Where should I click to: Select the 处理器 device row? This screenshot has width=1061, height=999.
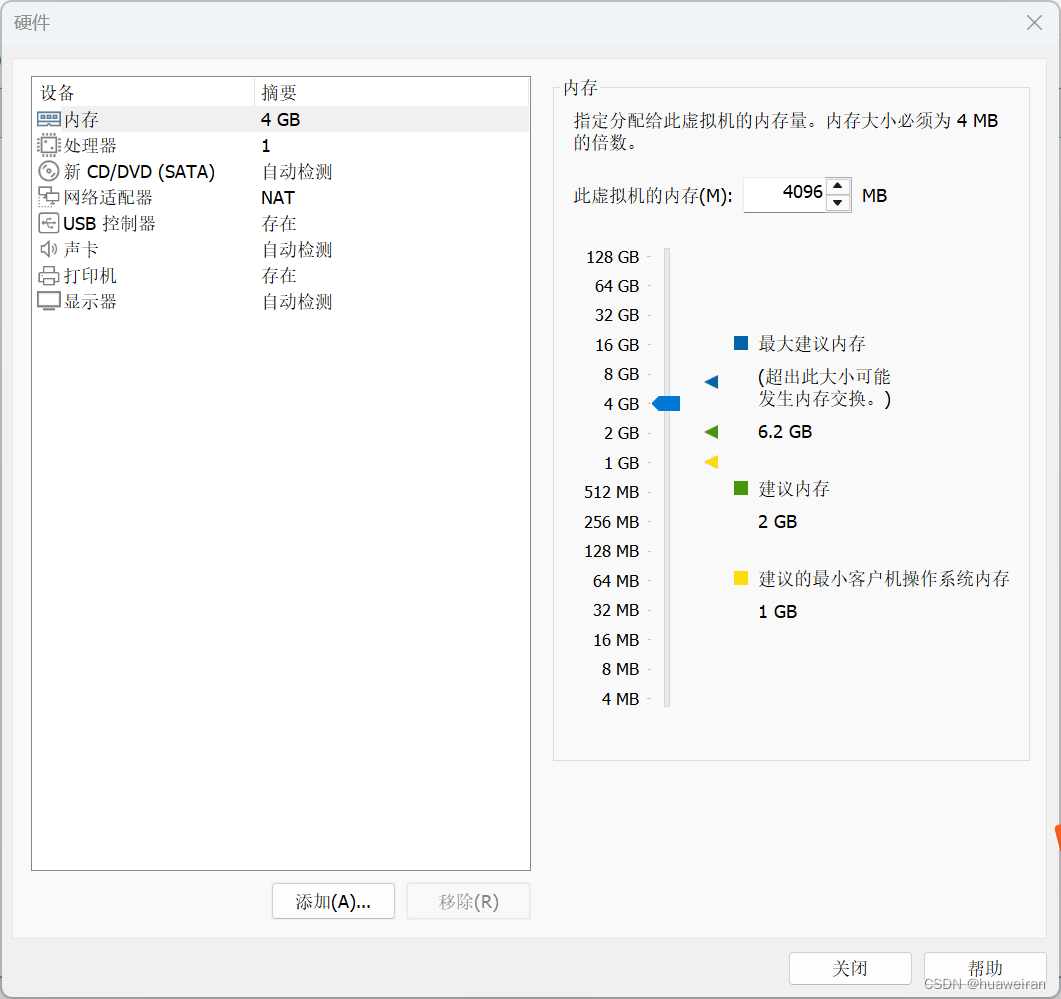(281, 145)
